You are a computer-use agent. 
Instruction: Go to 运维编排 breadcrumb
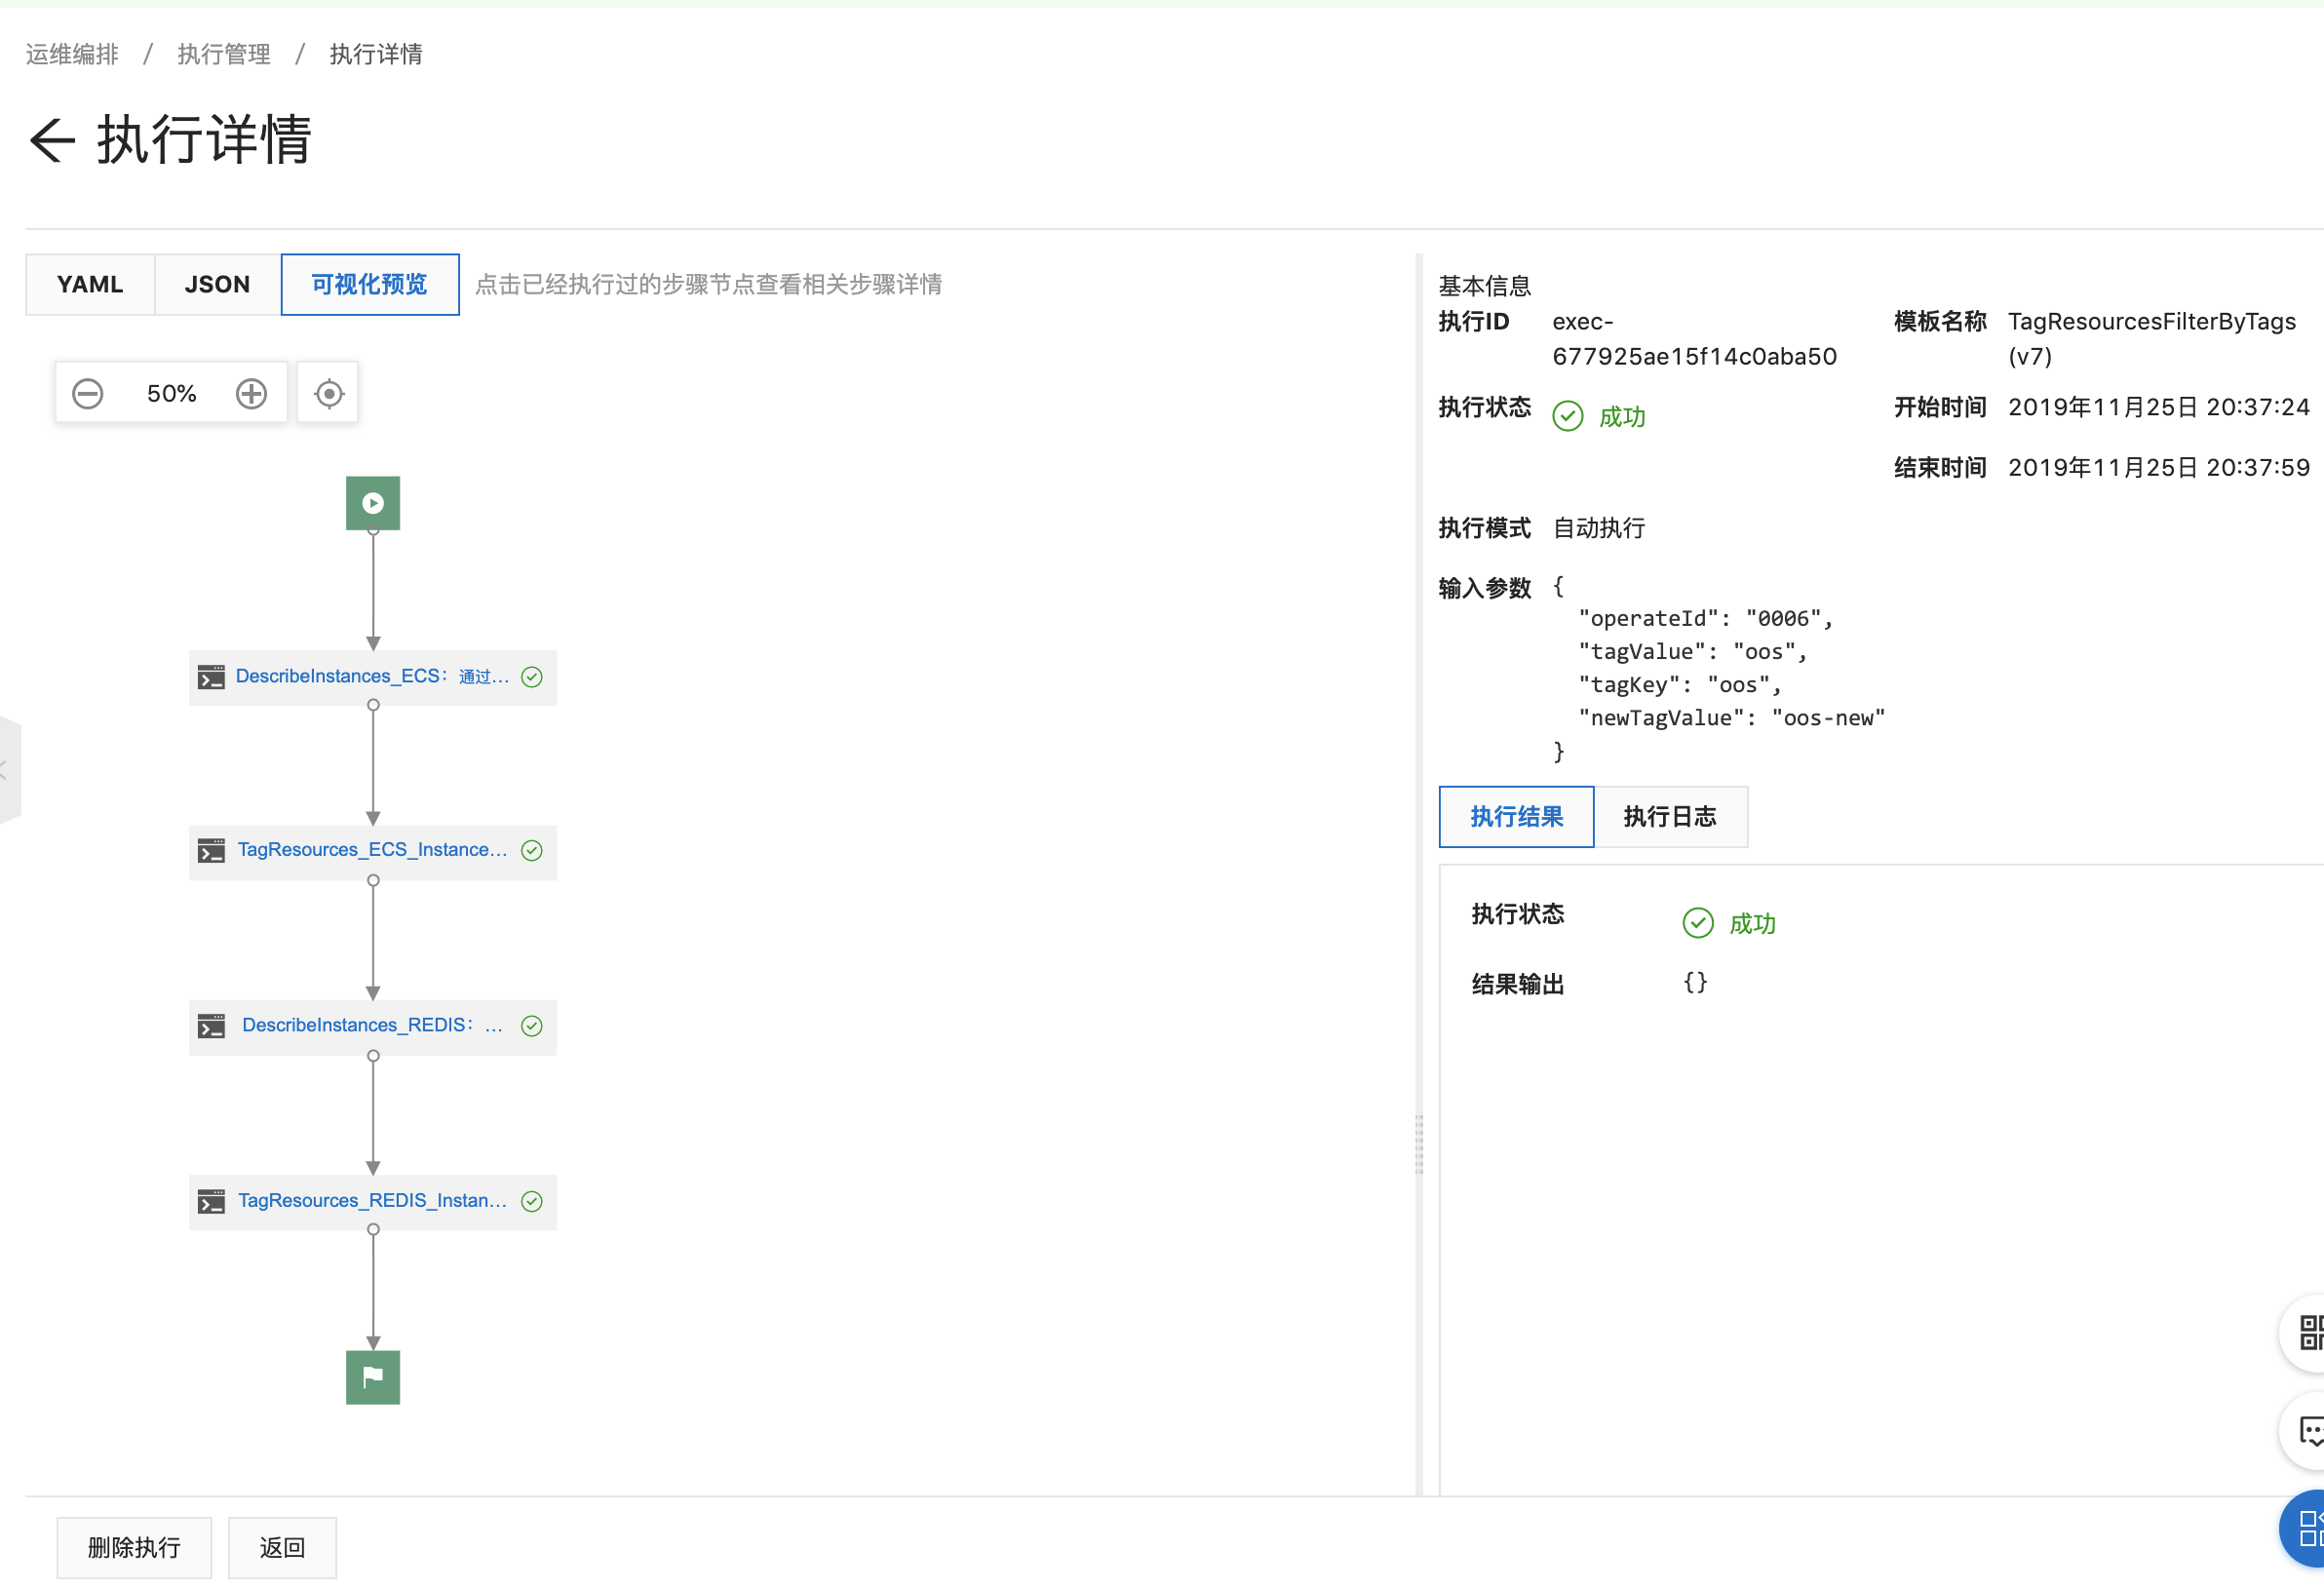point(72,54)
